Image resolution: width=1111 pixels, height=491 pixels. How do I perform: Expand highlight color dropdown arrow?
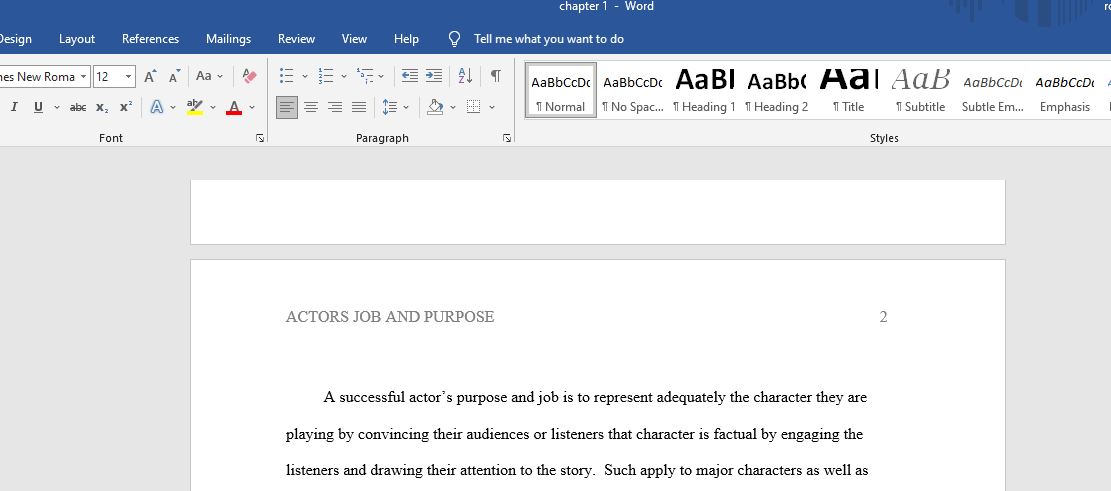pyautogui.click(x=213, y=108)
